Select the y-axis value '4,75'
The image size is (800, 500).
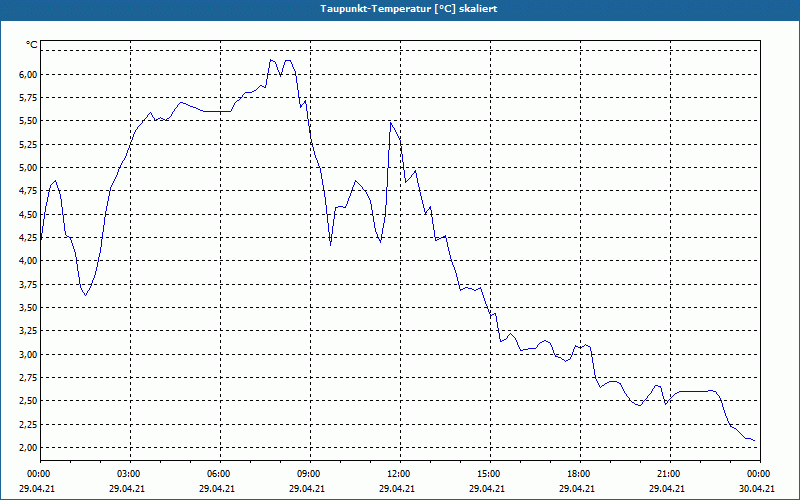[x=29, y=191]
